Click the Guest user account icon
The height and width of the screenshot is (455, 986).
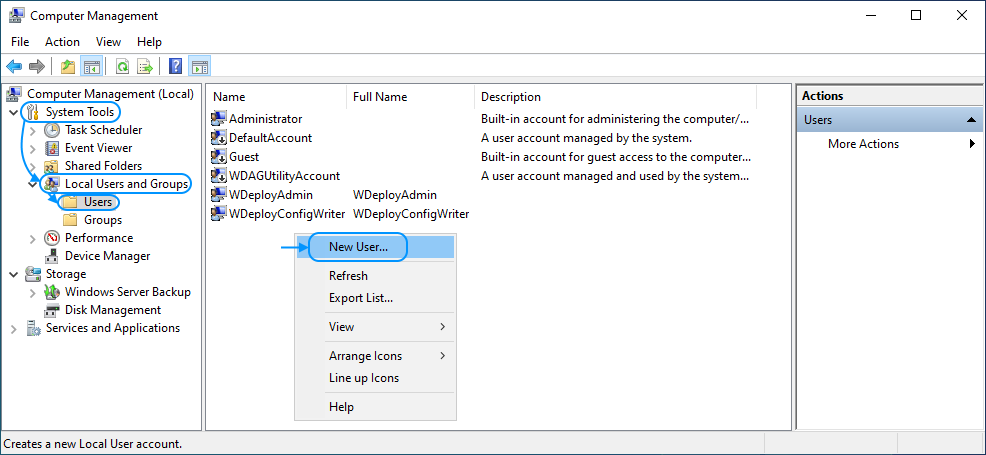coord(219,157)
